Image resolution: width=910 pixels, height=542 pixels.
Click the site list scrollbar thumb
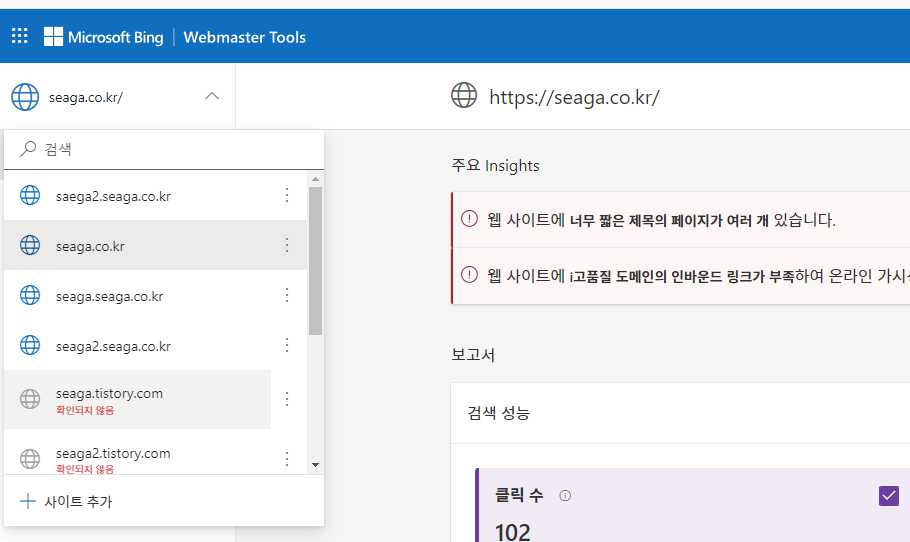pyautogui.click(x=315, y=261)
